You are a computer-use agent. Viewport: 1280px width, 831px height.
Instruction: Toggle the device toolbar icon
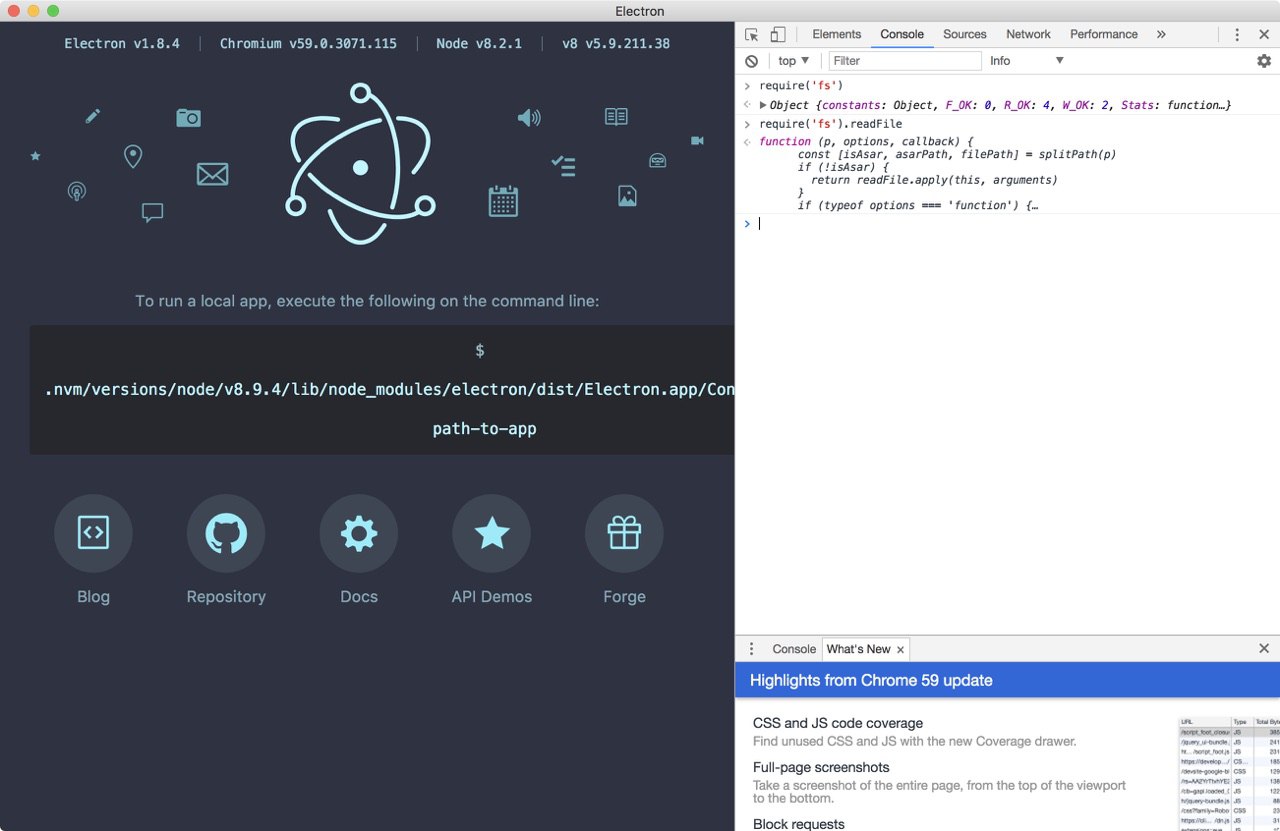(x=777, y=34)
